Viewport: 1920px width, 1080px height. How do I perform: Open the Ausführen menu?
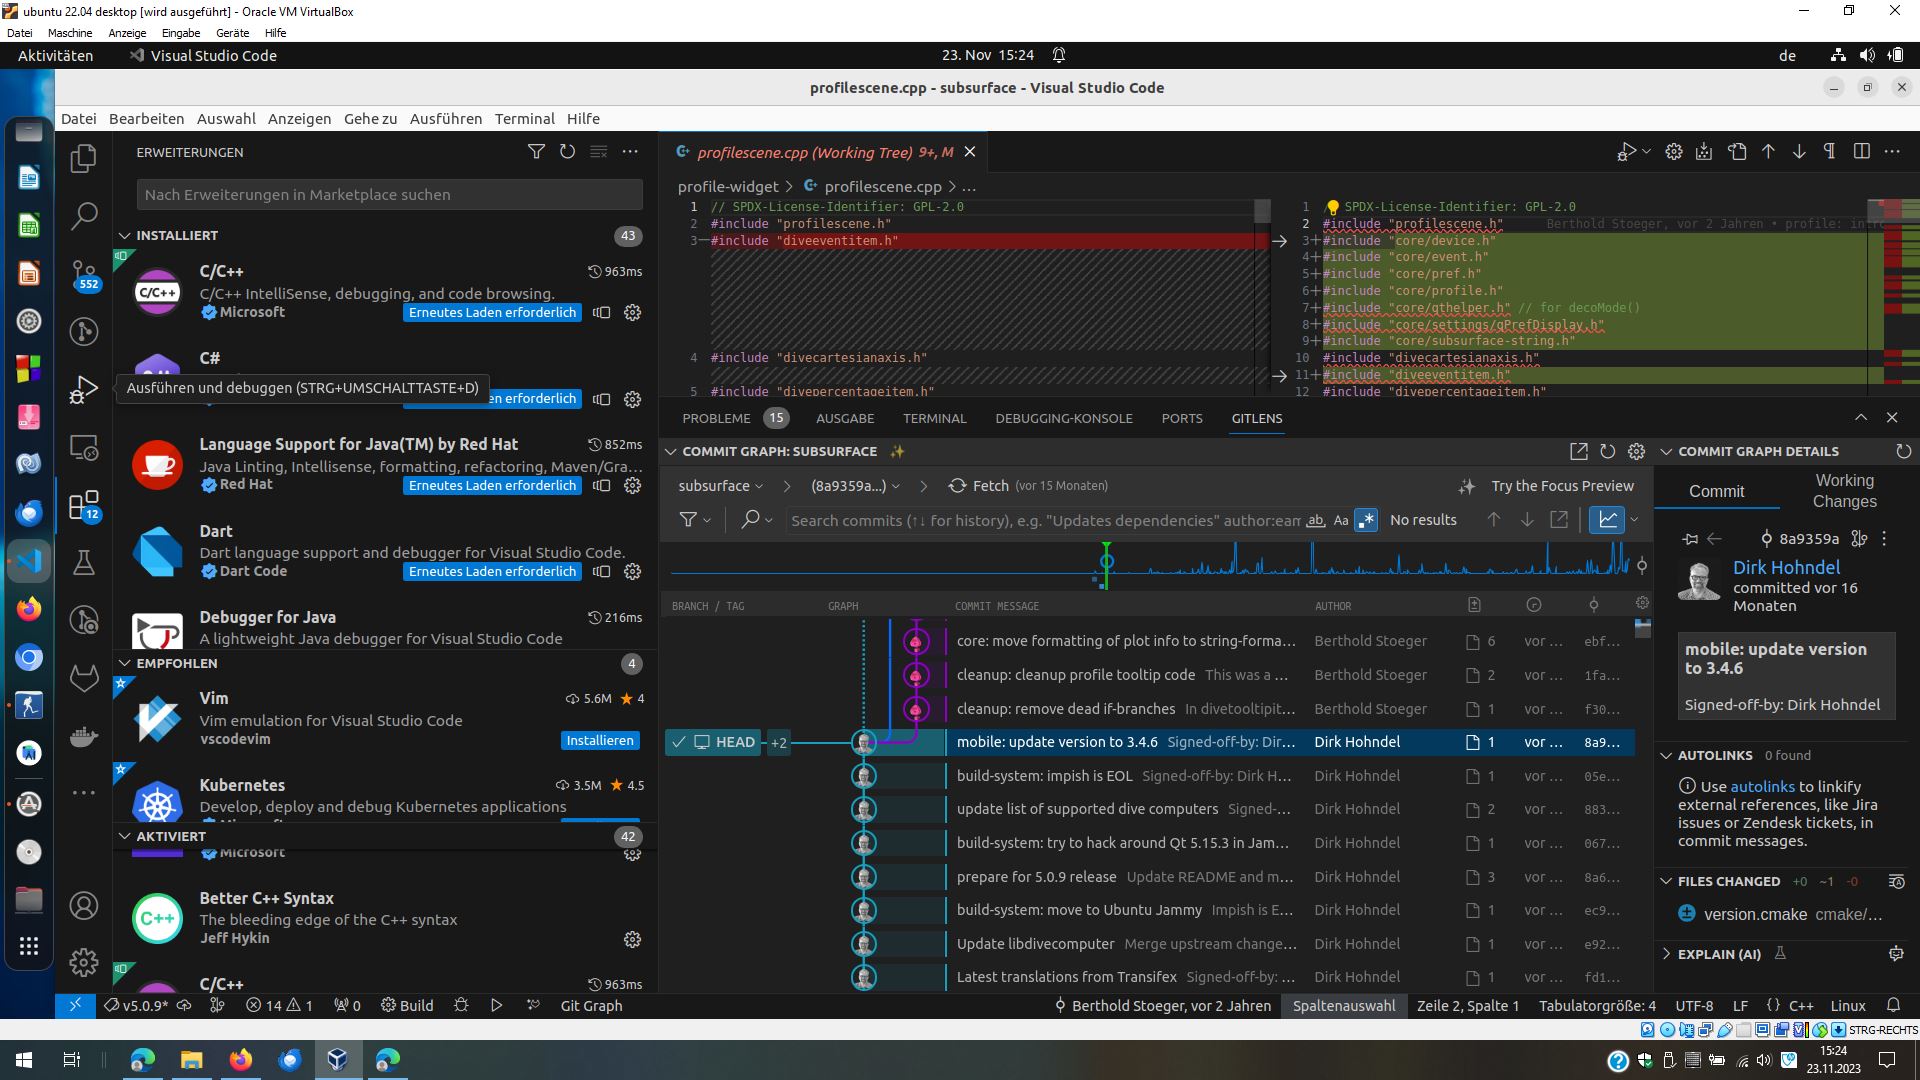click(446, 119)
